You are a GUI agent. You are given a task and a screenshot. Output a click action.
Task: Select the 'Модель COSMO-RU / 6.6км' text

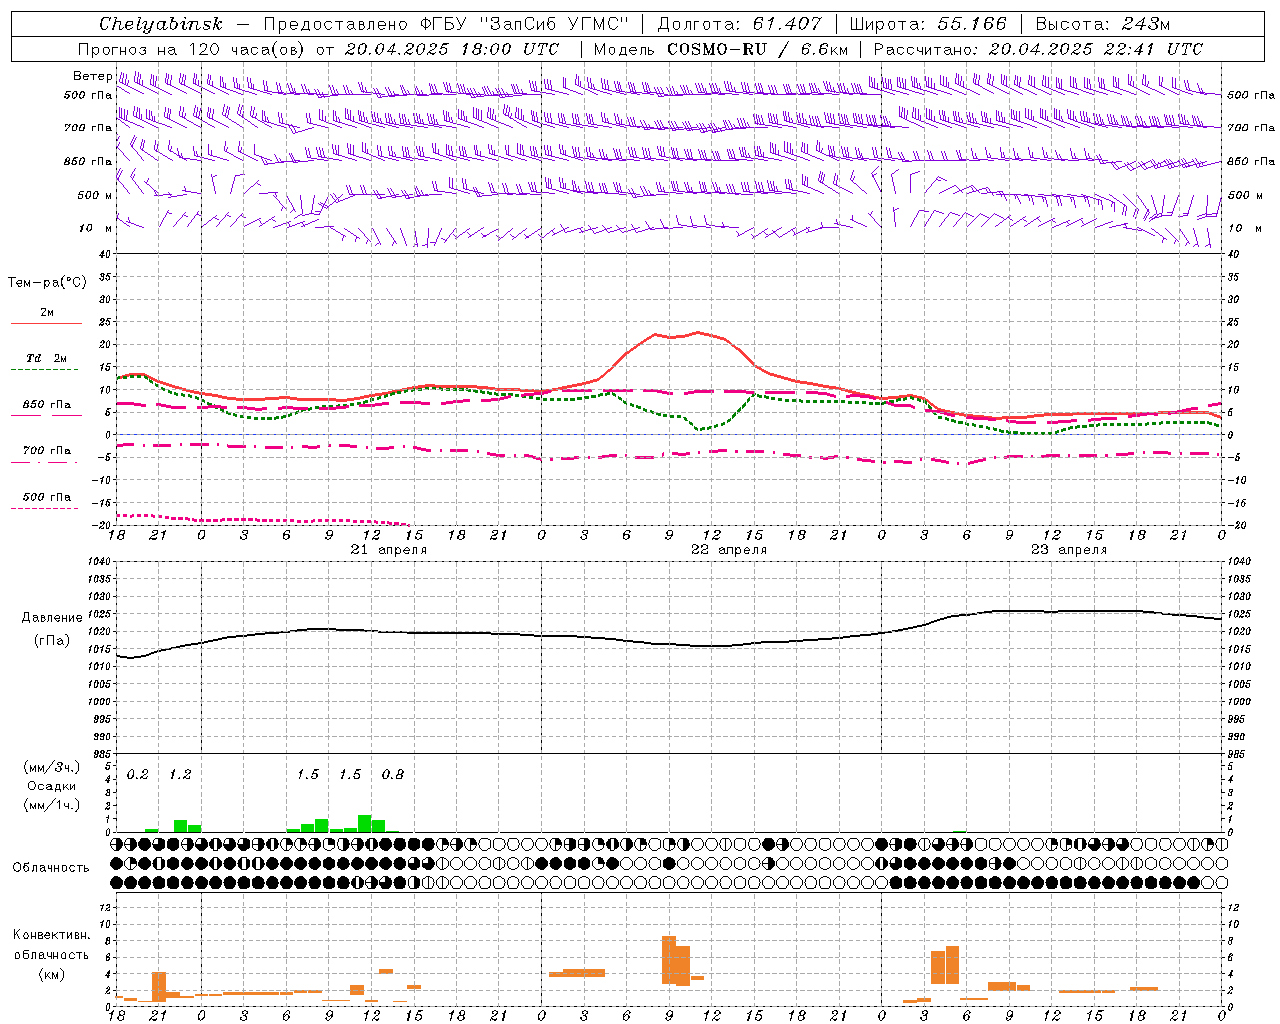(x=721, y=49)
